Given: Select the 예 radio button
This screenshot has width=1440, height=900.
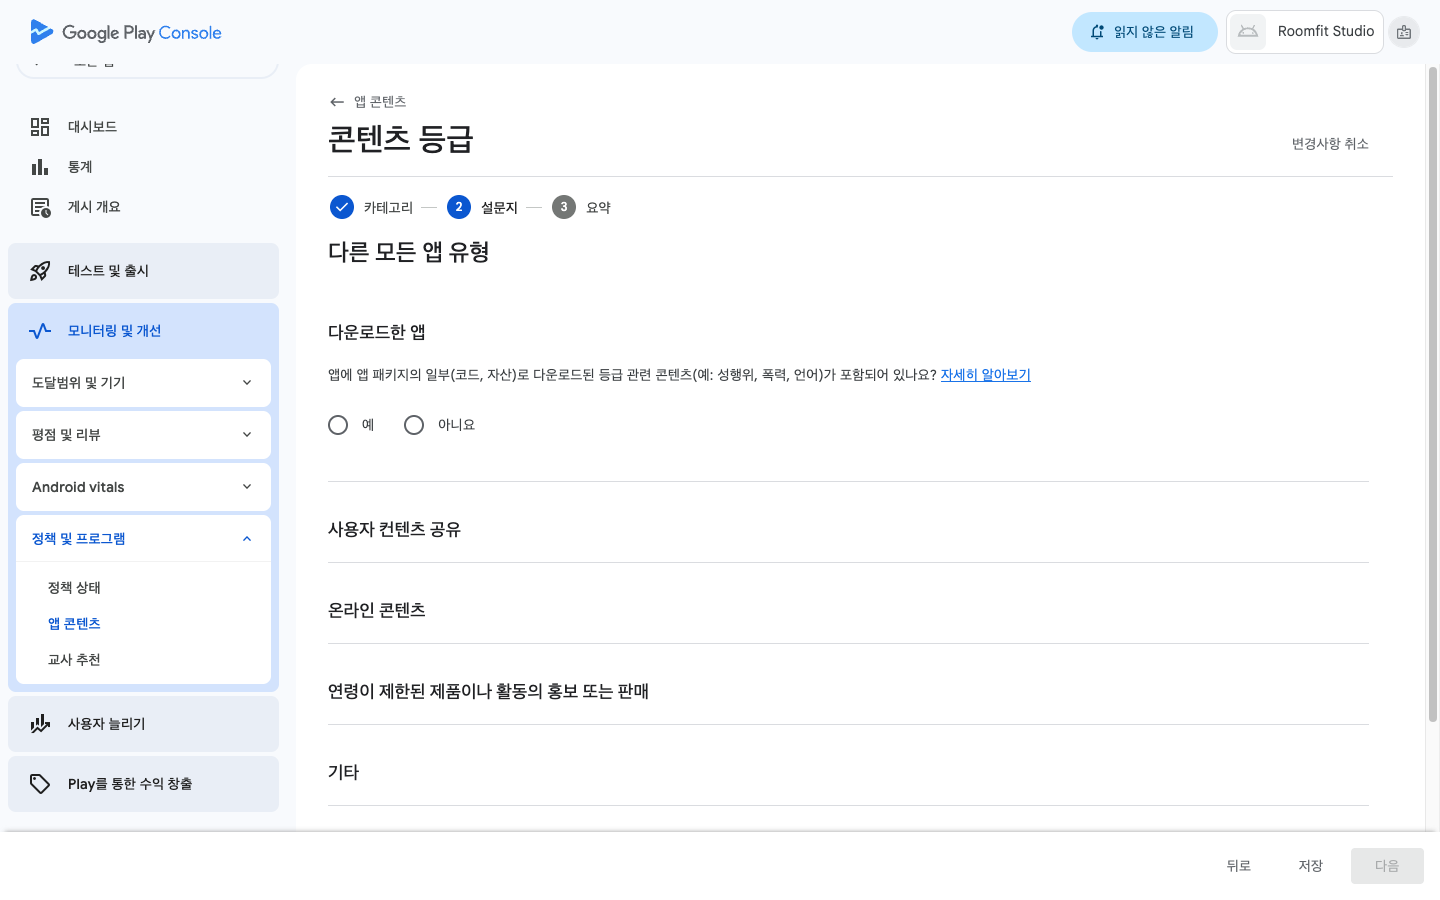Looking at the screenshot, I should pos(338,425).
